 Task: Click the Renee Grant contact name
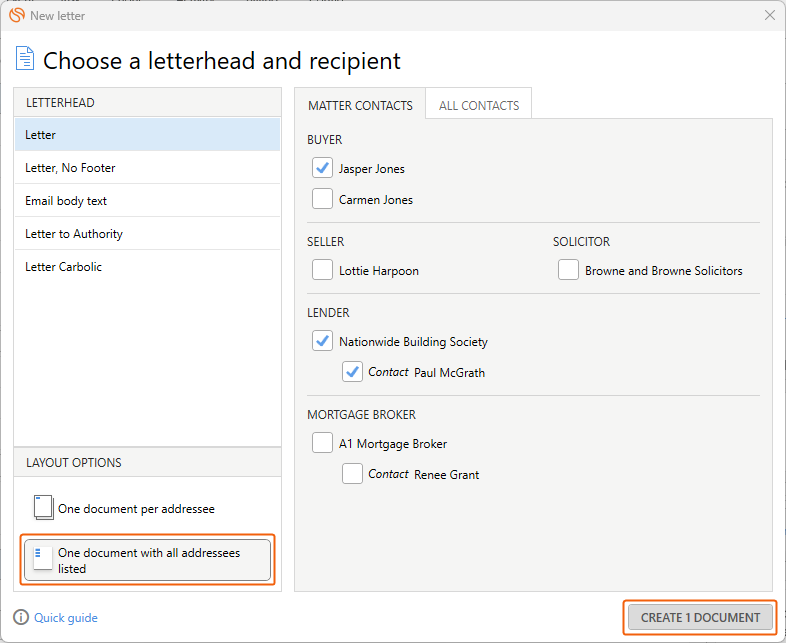(x=446, y=475)
